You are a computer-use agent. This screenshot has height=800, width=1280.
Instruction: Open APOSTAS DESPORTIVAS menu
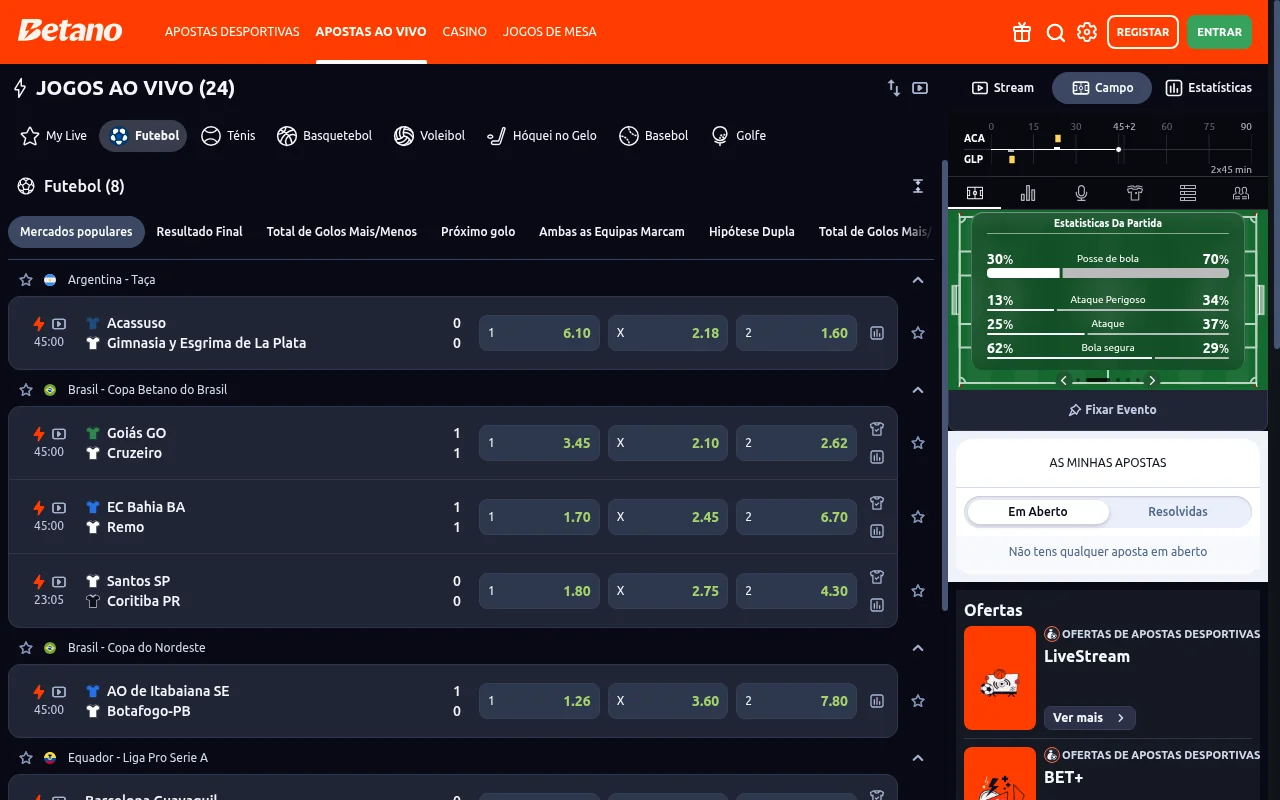click(232, 32)
